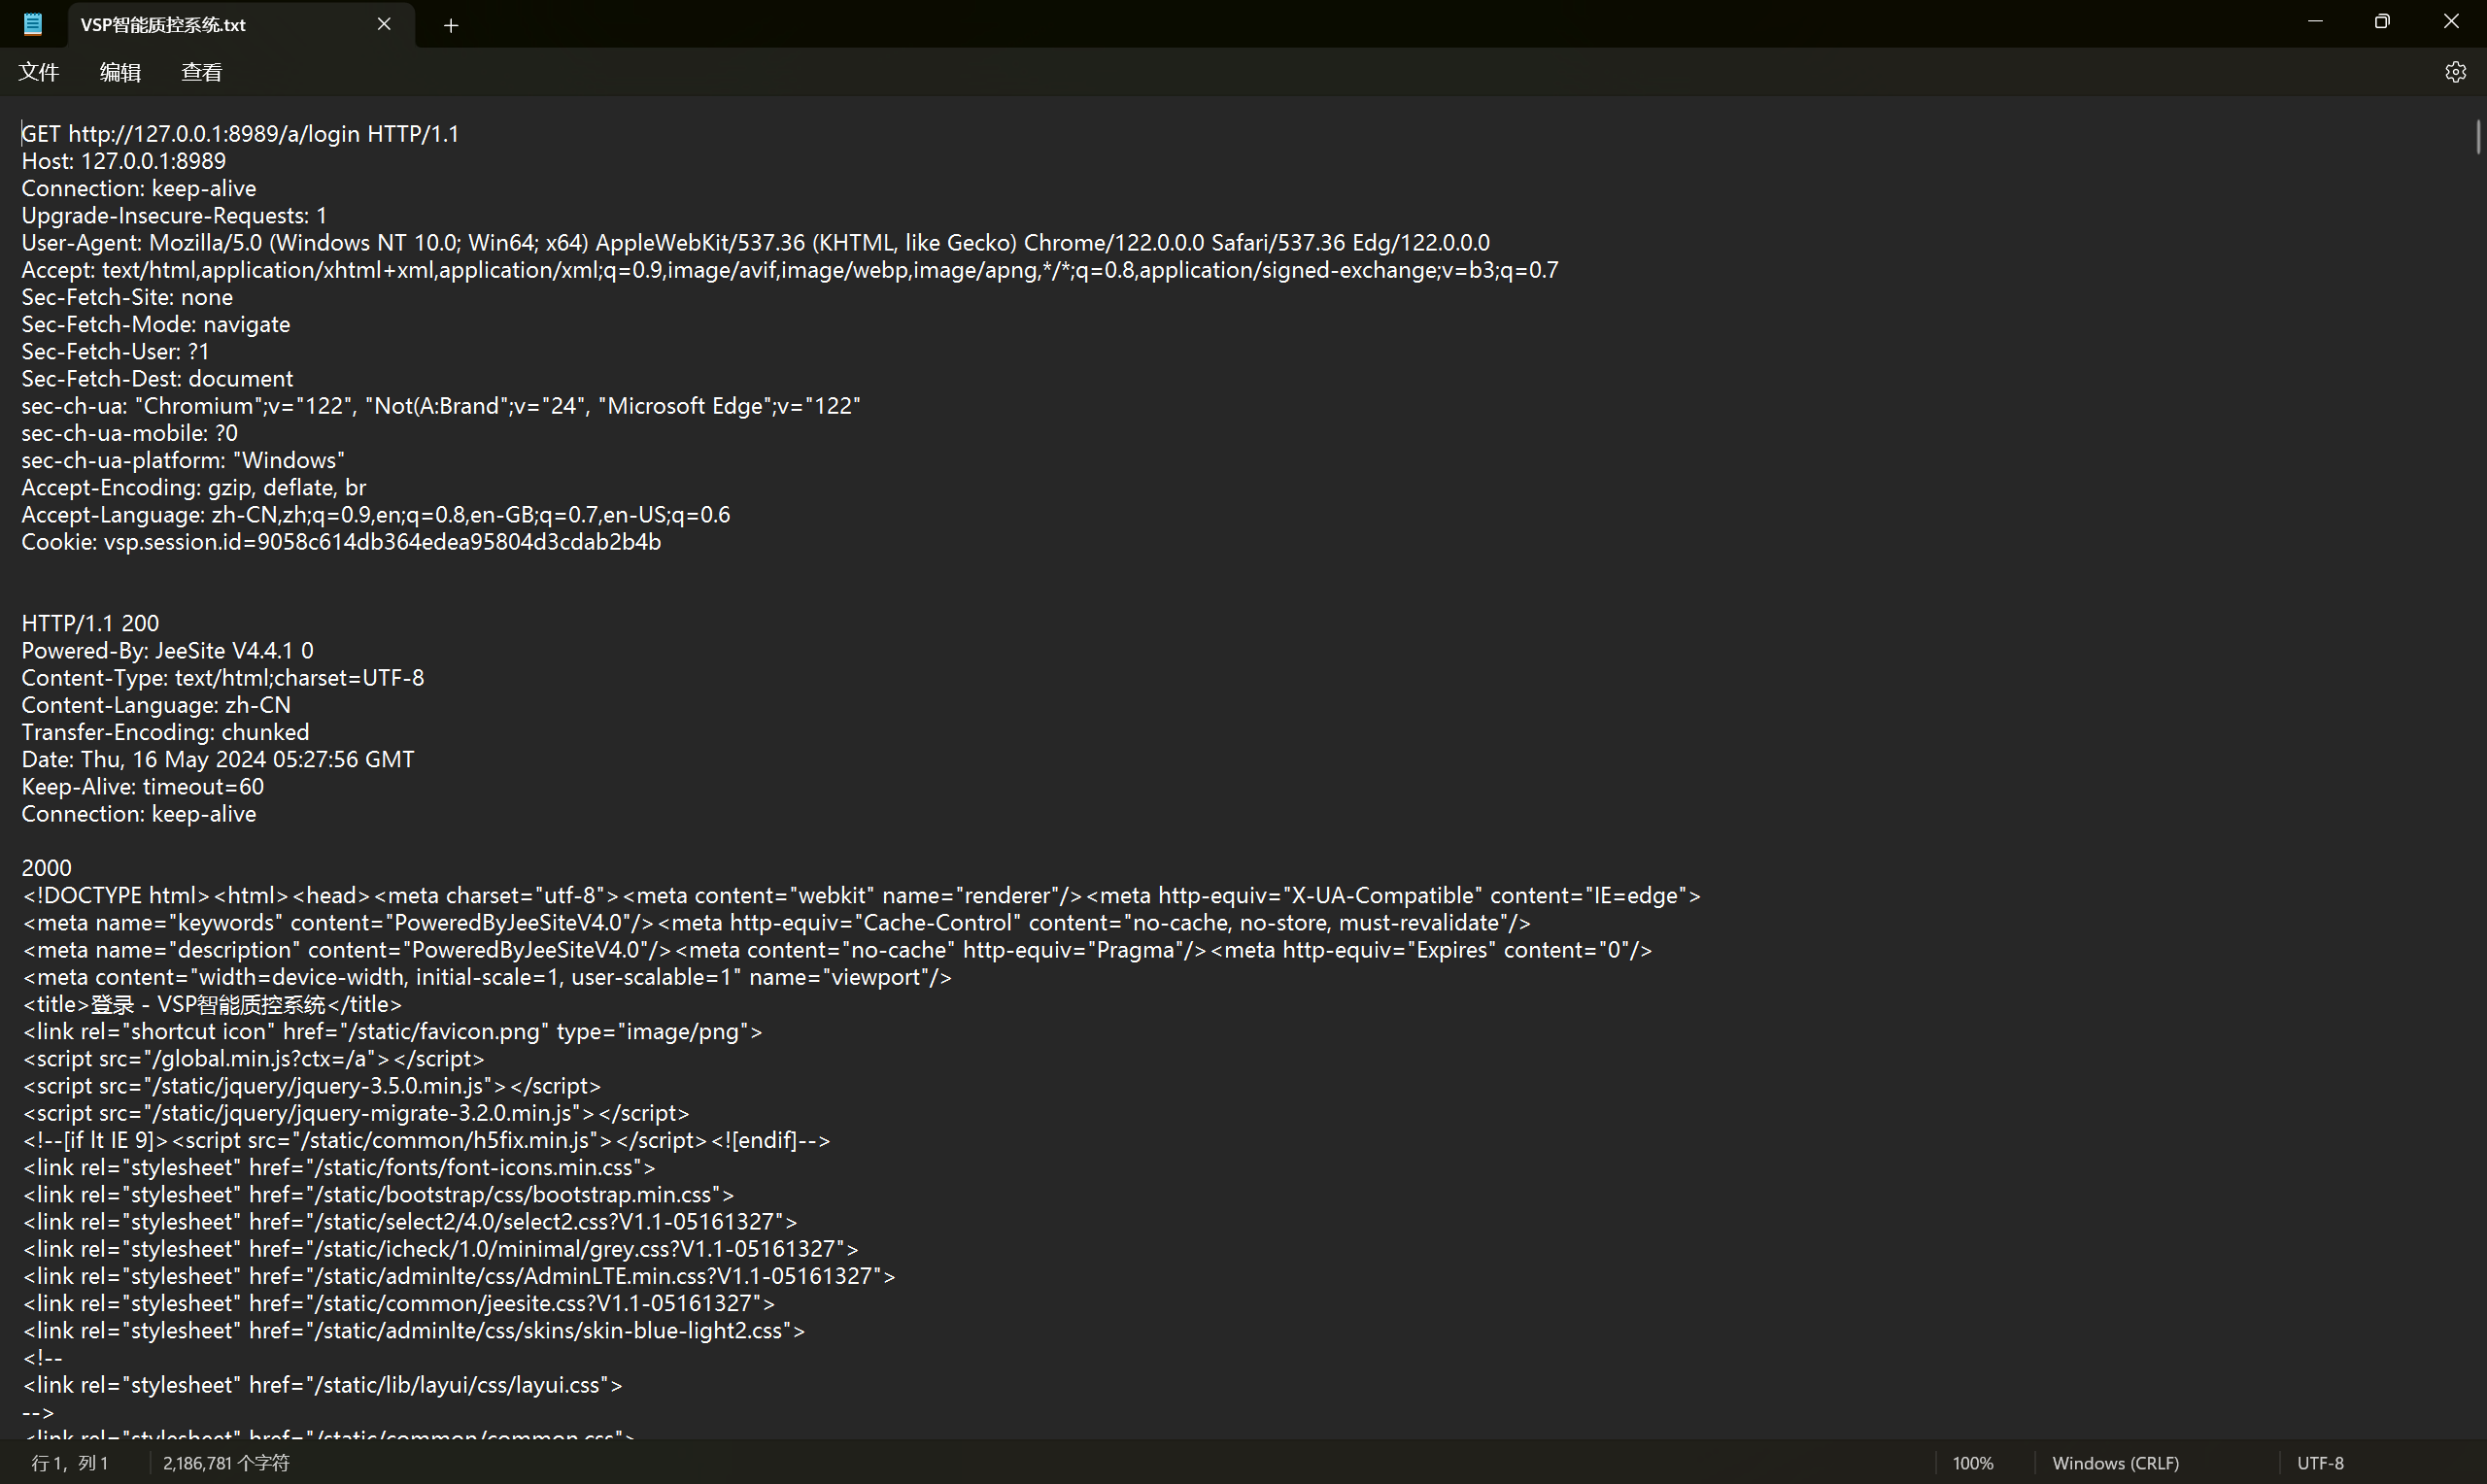The image size is (2487, 1484).
Task: Click the jquery-3.5.0.min.js script line
Action: [x=312, y=1086]
